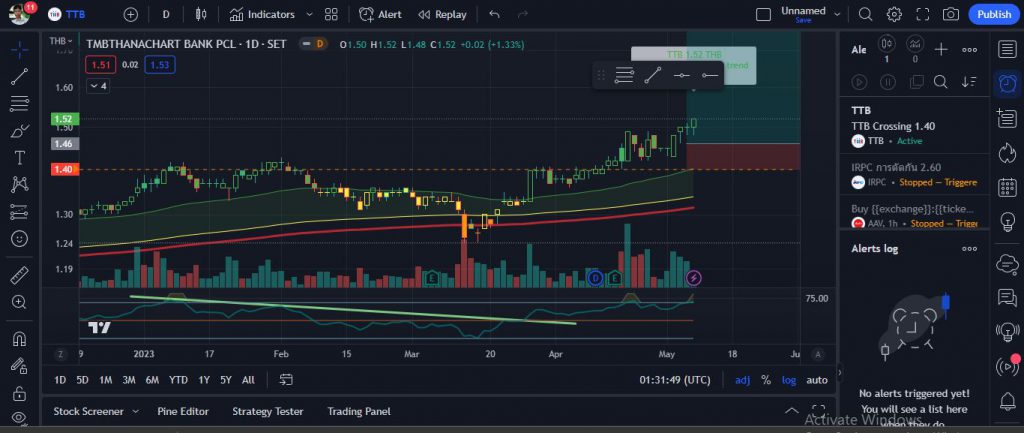
Task: Open the Trading Panel tab
Action: [x=359, y=411]
